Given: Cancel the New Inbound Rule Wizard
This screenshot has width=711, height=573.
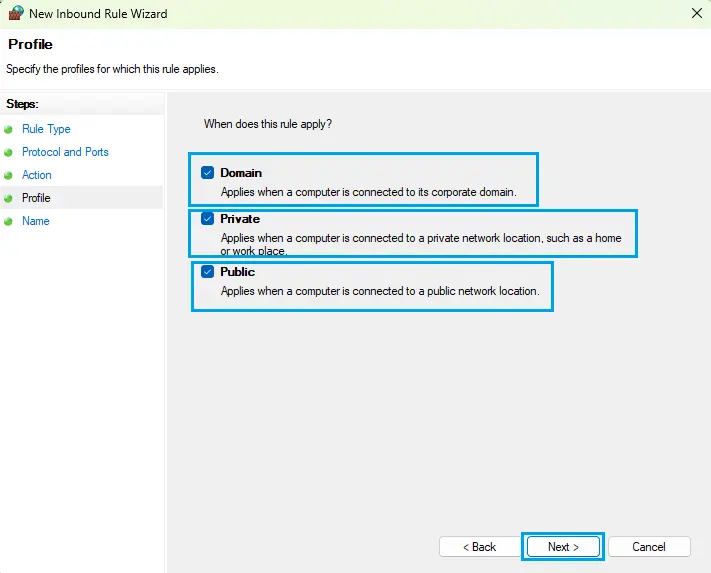Looking at the screenshot, I should tap(649, 547).
